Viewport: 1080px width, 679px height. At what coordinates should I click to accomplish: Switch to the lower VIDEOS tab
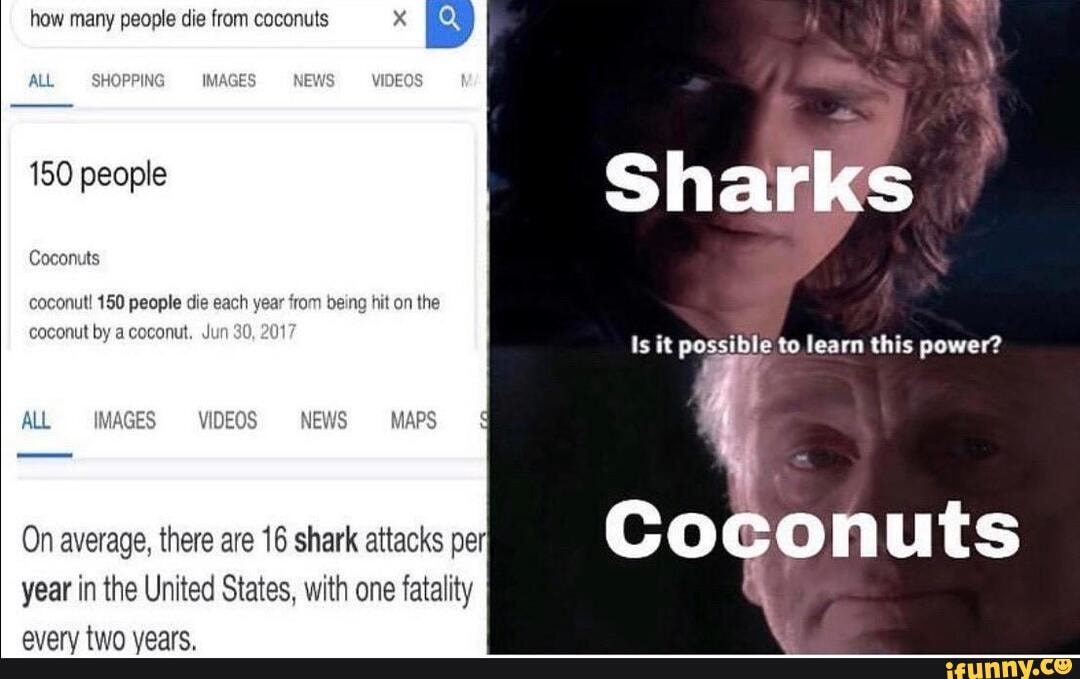[228, 420]
